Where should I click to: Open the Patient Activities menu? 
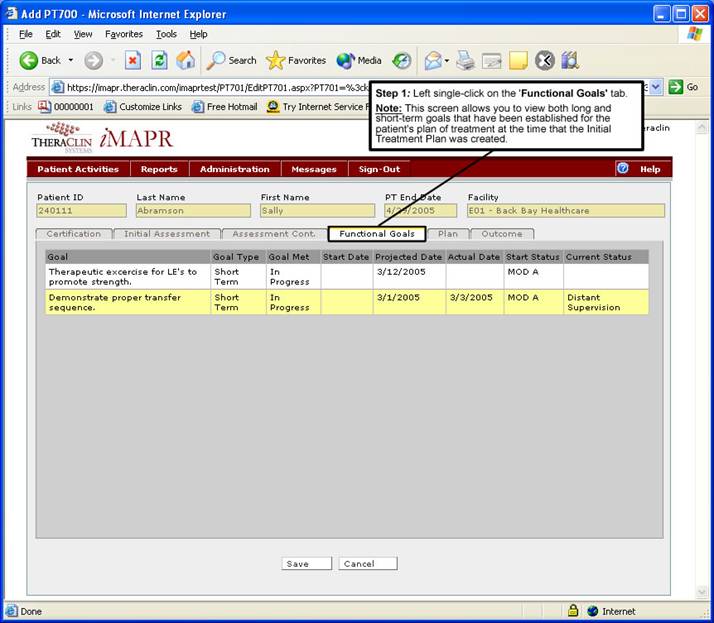click(x=78, y=169)
